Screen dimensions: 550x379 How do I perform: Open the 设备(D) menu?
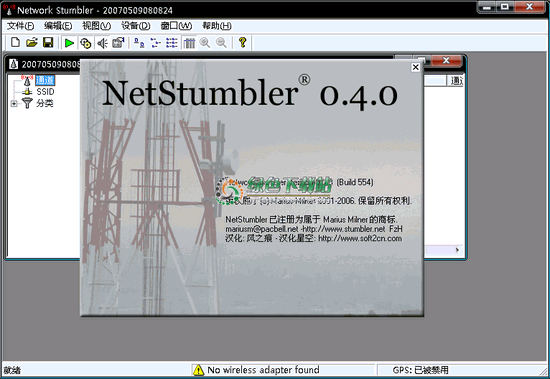(136, 26)
